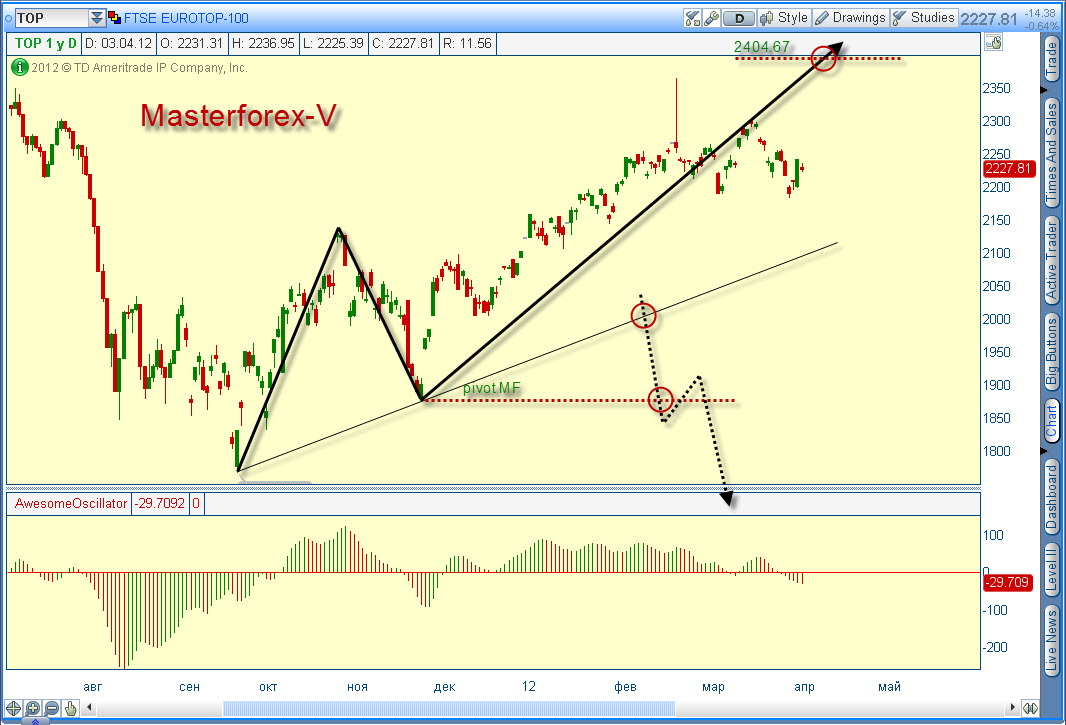The image size is (1066, 725).
Task: Click the R: 11.56 range value
Action: [x=467, y=44]
